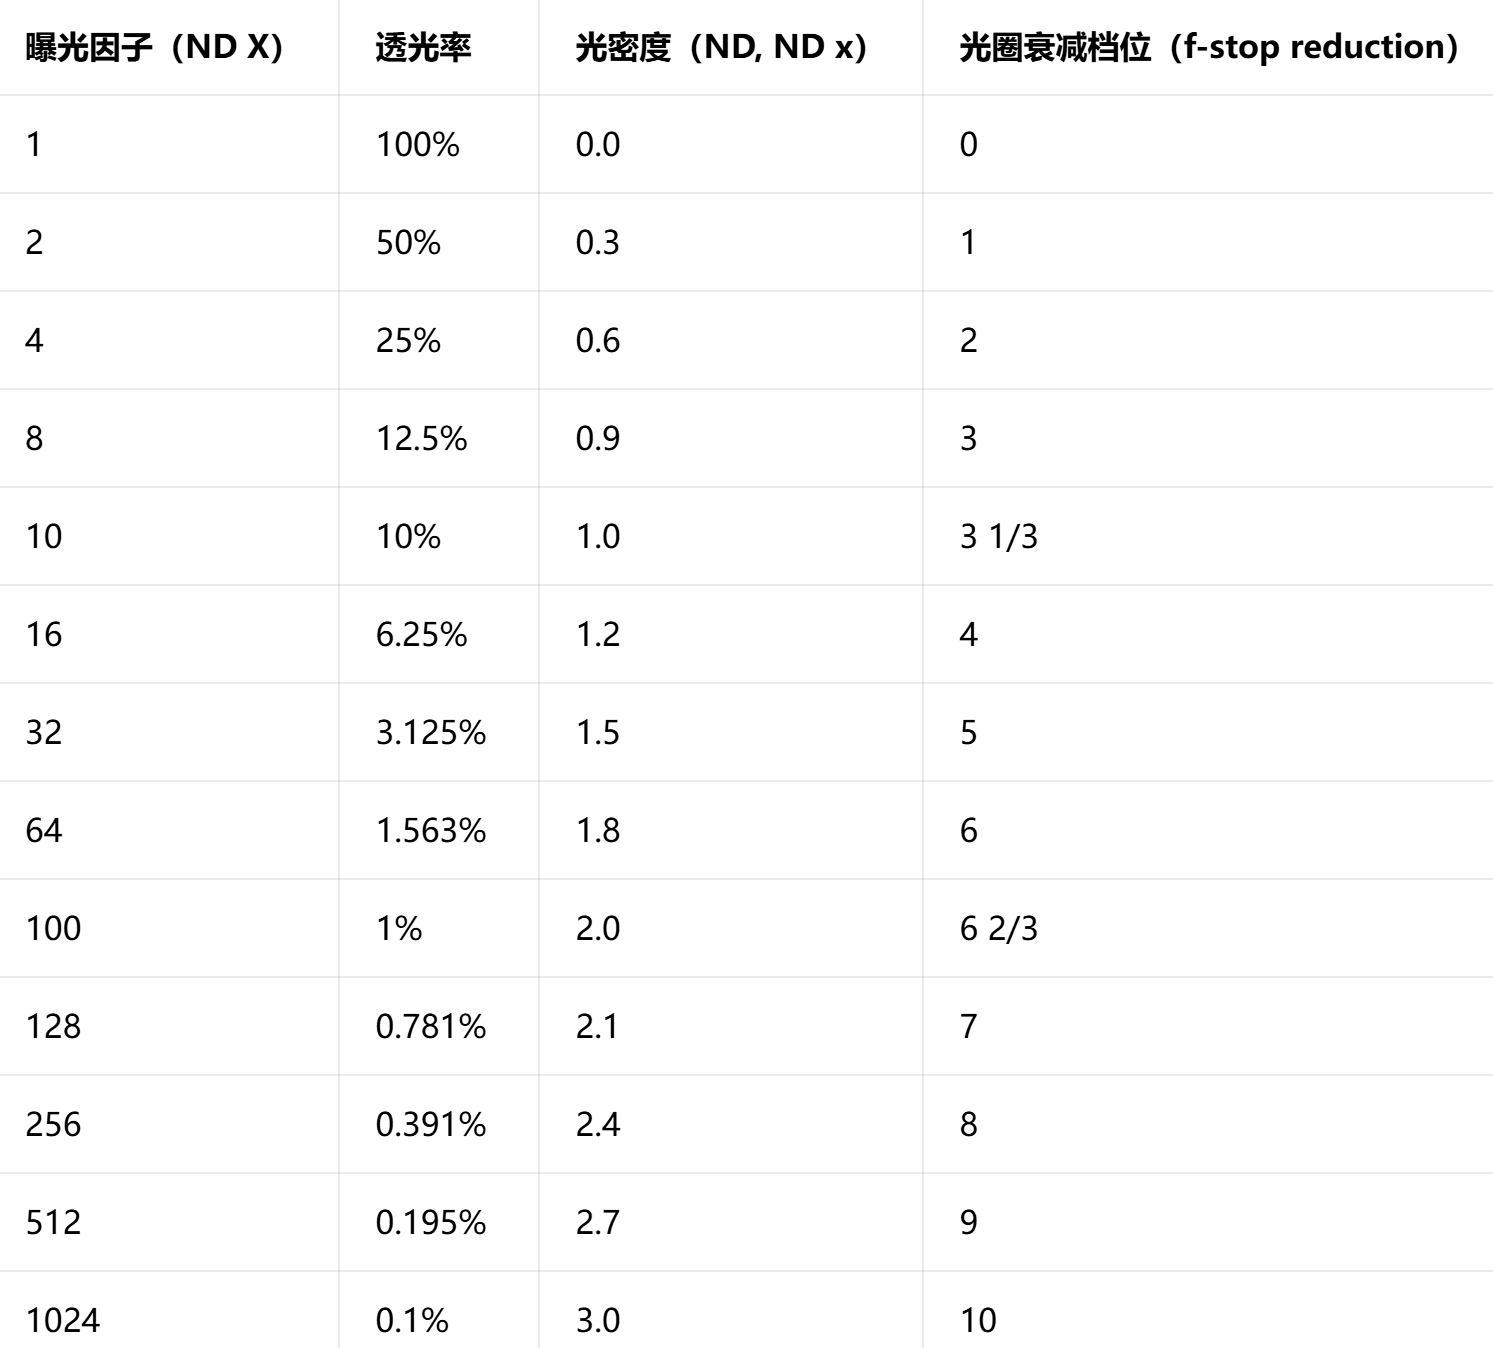Click the 光圈衰减档位 (f-stop reduction) header

coord(1208,47)
